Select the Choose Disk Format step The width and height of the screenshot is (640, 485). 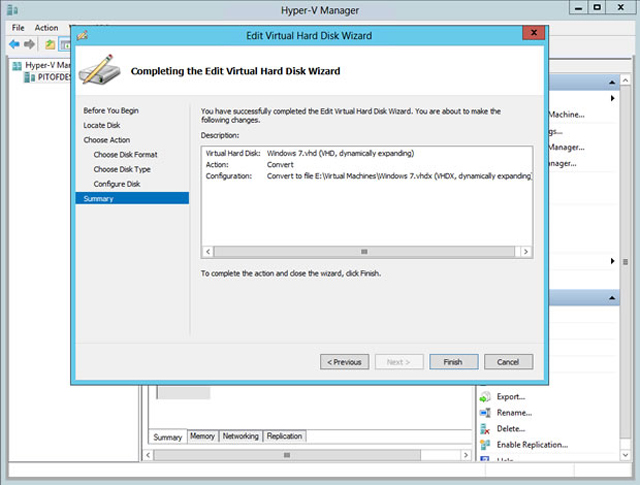tap(125, 155)
